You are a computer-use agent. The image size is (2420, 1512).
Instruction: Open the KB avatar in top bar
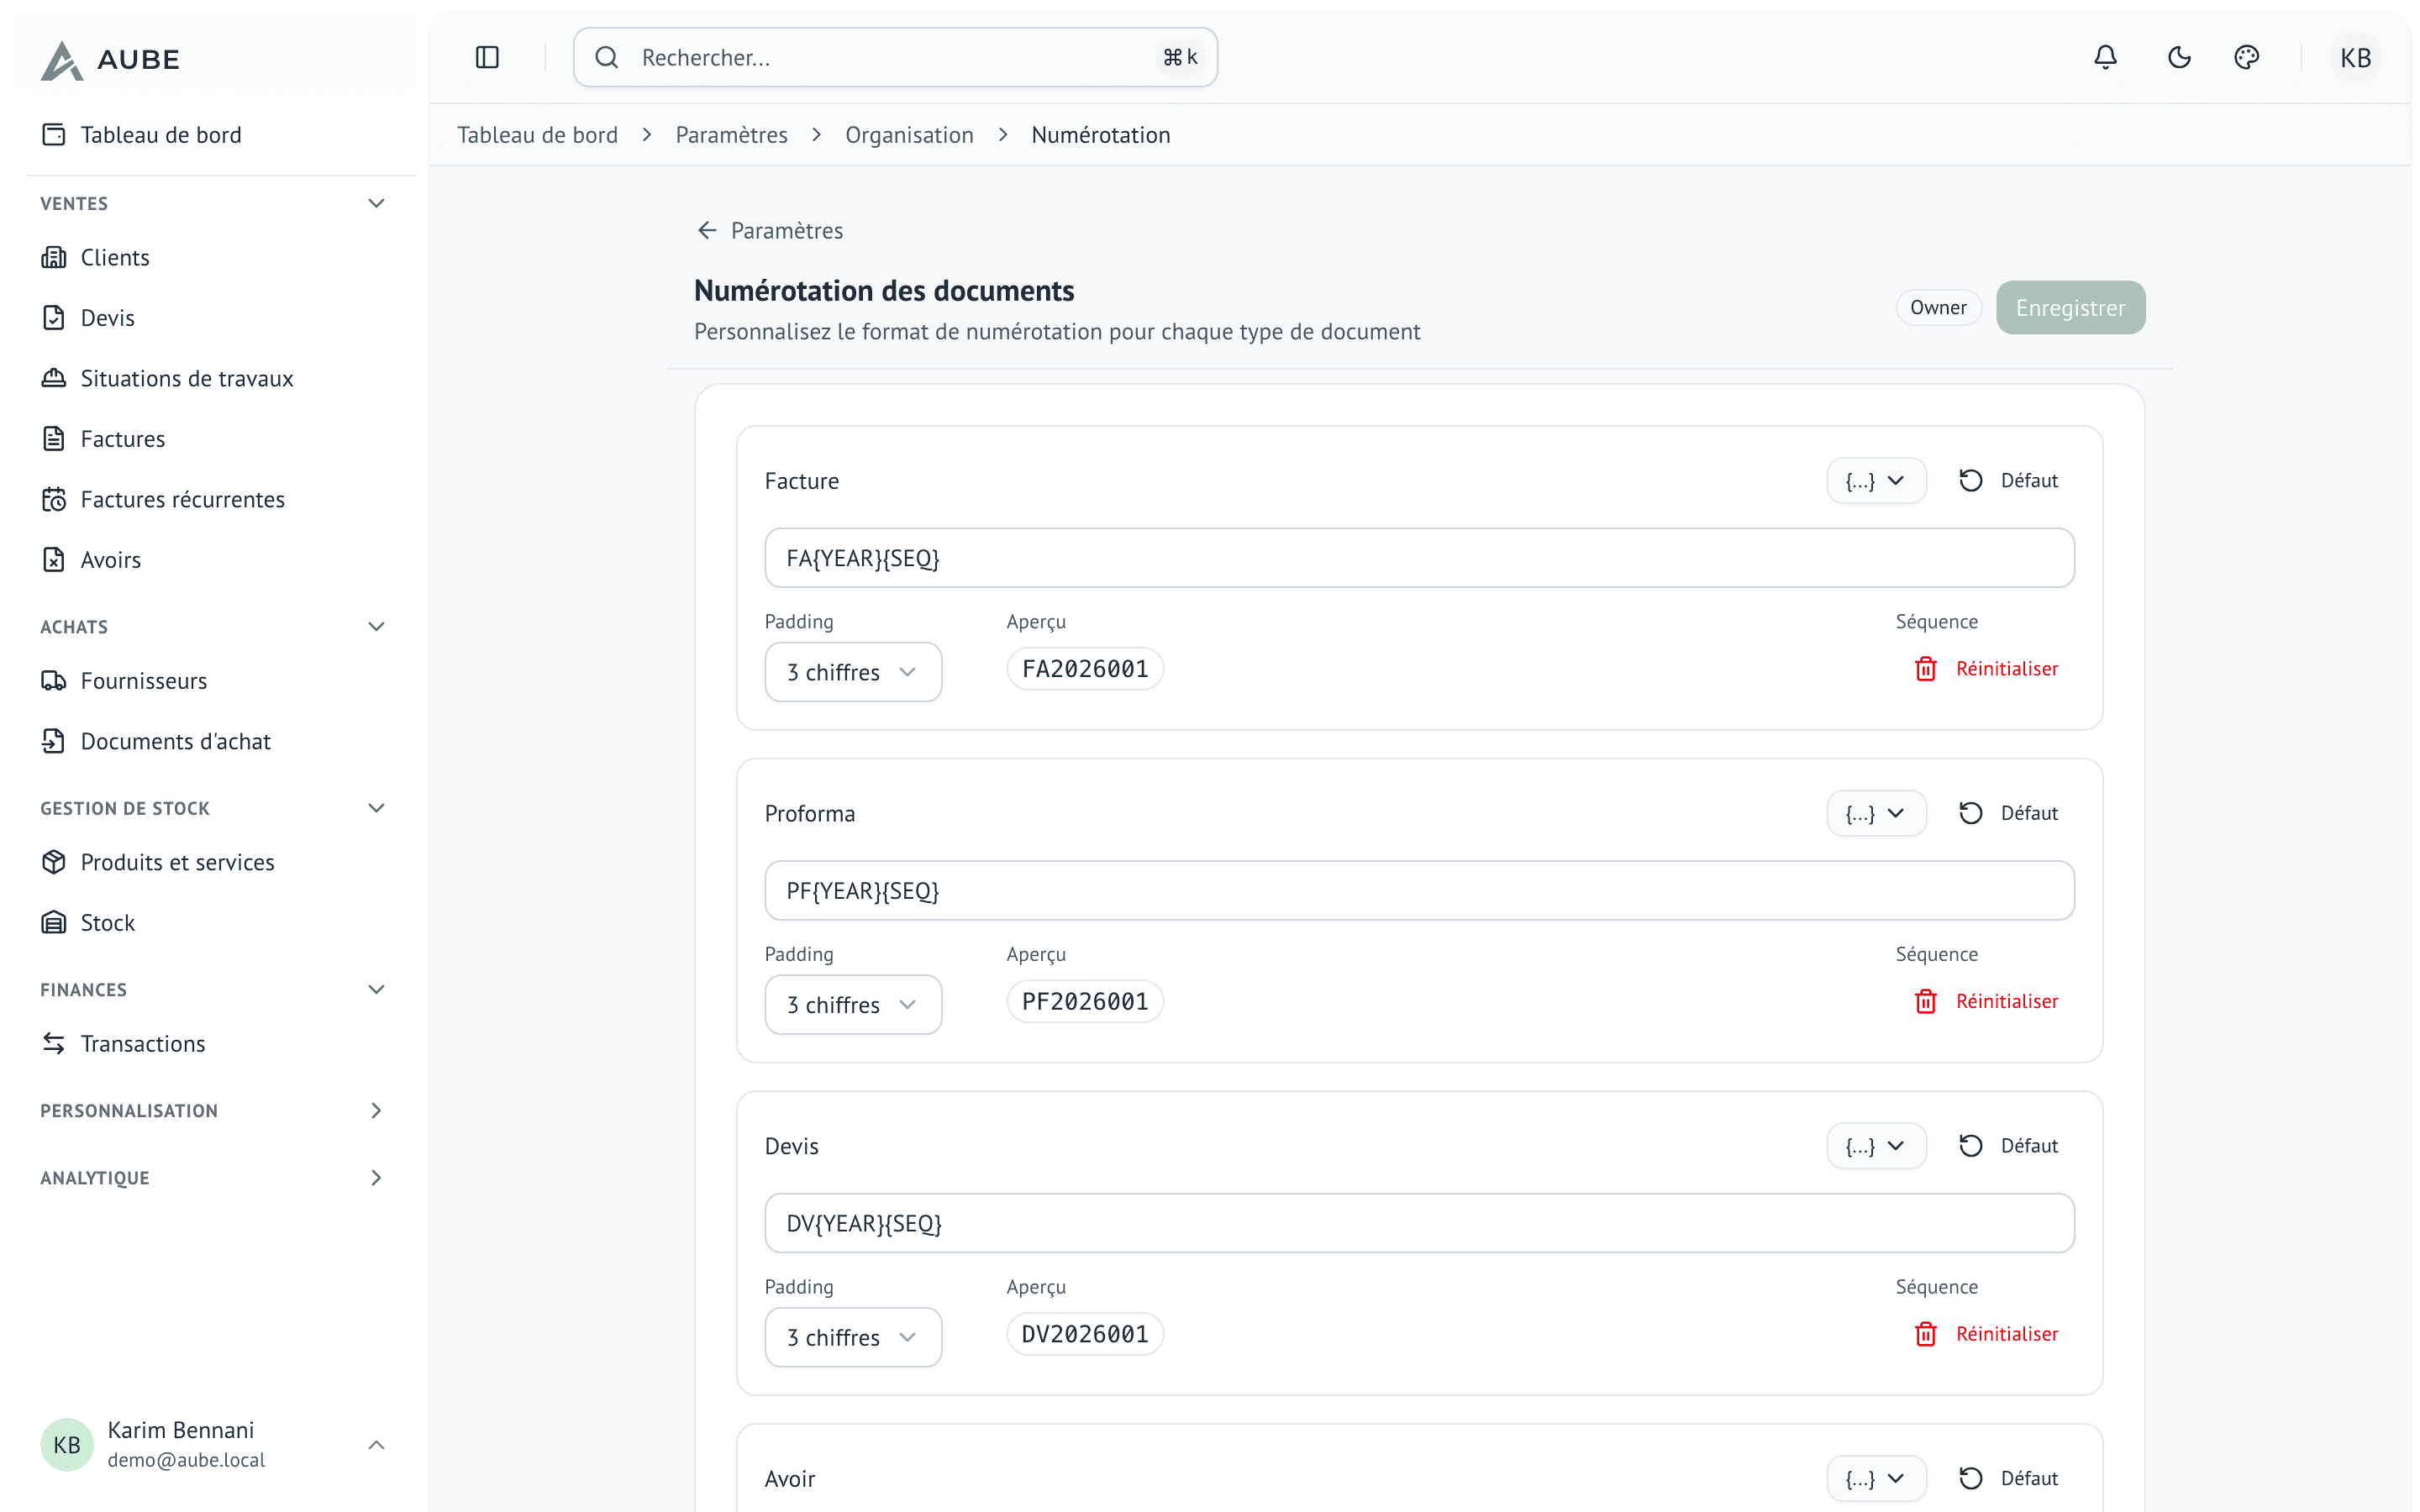tap(2355, 57)
